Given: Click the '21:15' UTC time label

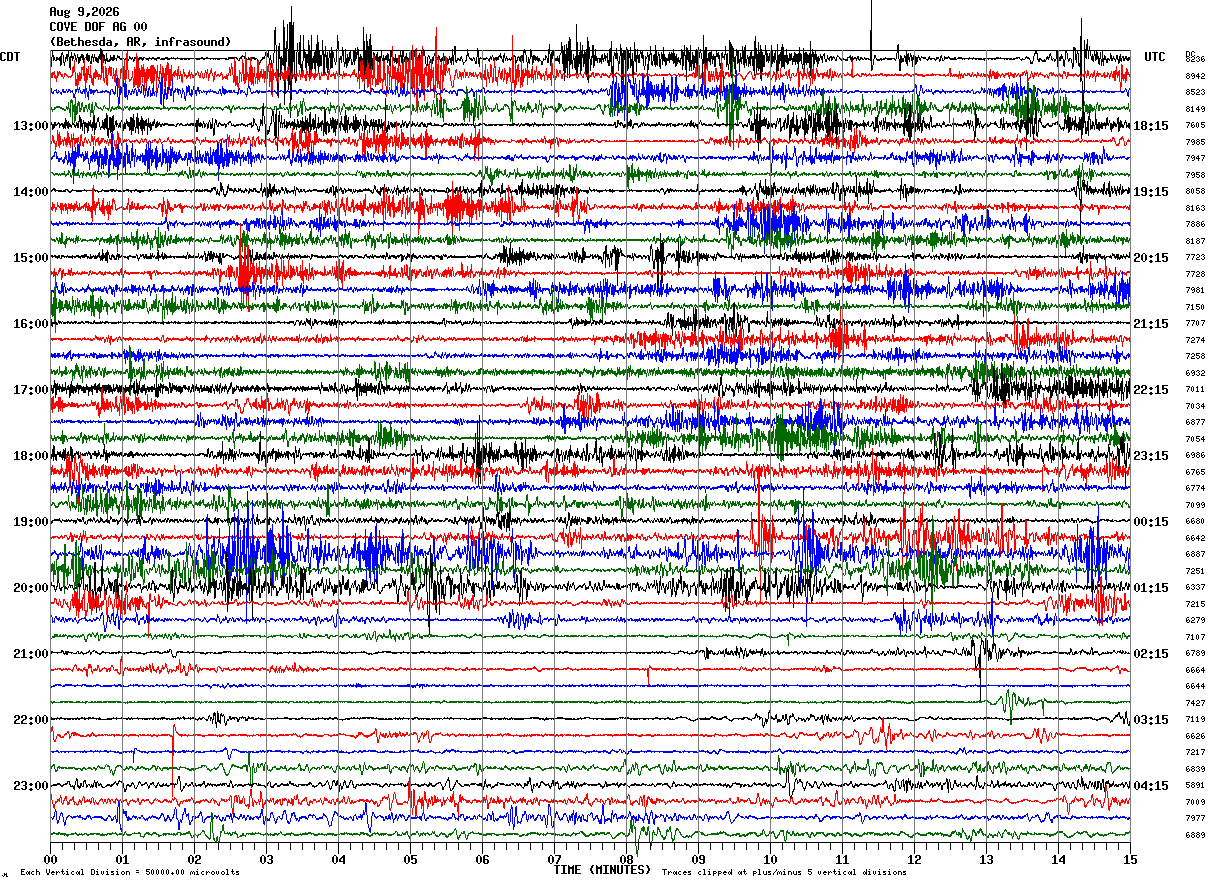Looking at the screenshot, I should click(1151, 324).
